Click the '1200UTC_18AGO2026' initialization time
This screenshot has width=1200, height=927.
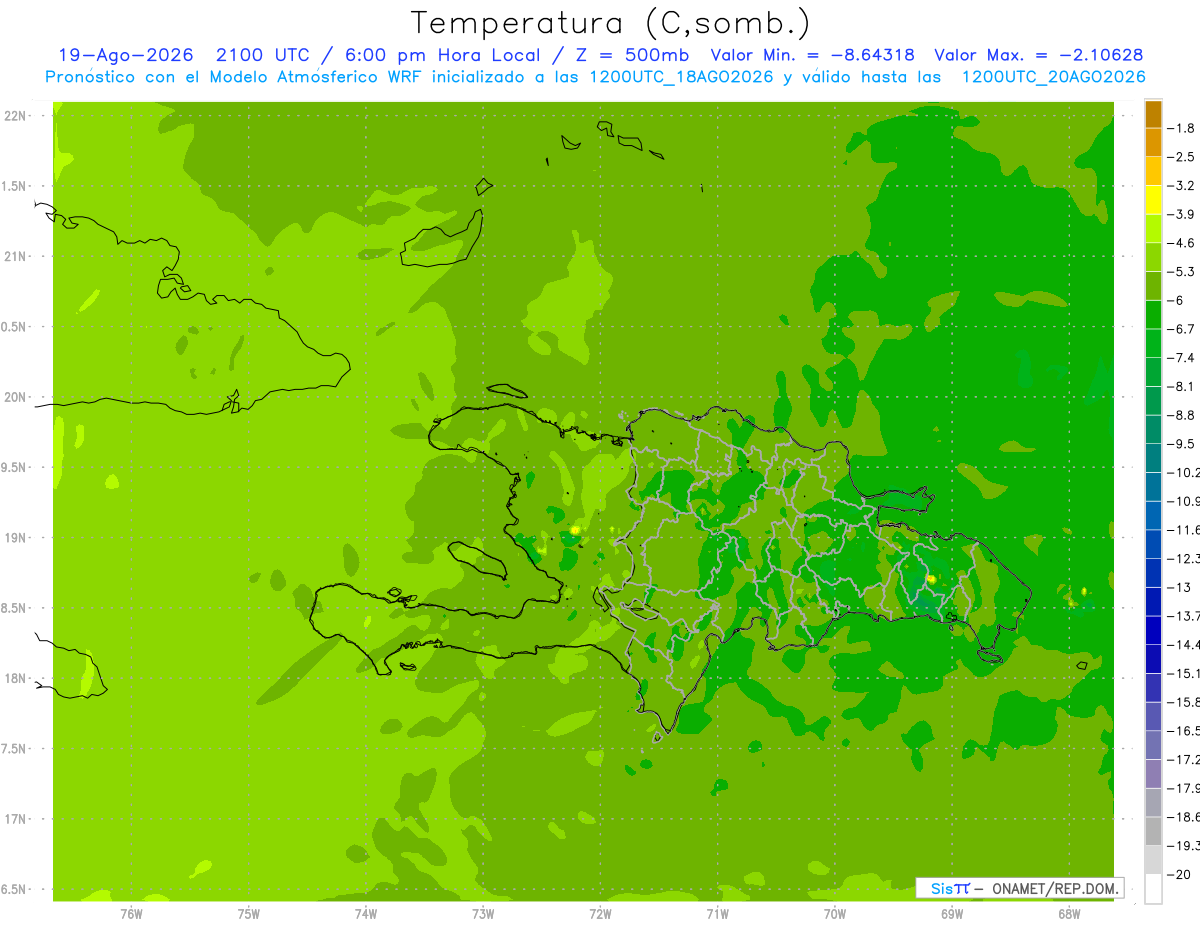(x=681, y=77)
